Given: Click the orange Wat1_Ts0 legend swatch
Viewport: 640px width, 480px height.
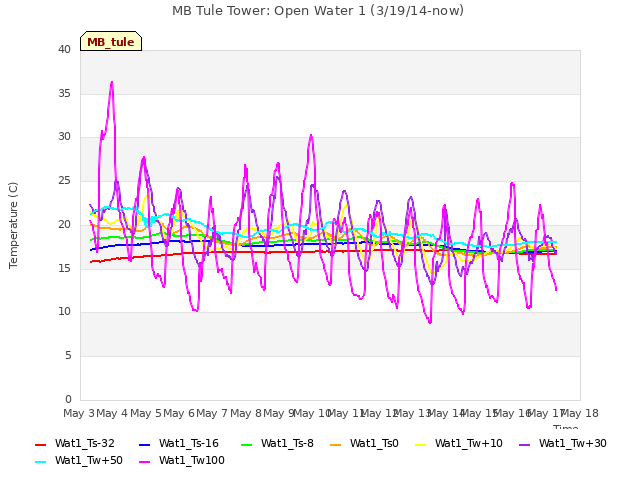Looking at the screenshot, I should tap(336, 444).
